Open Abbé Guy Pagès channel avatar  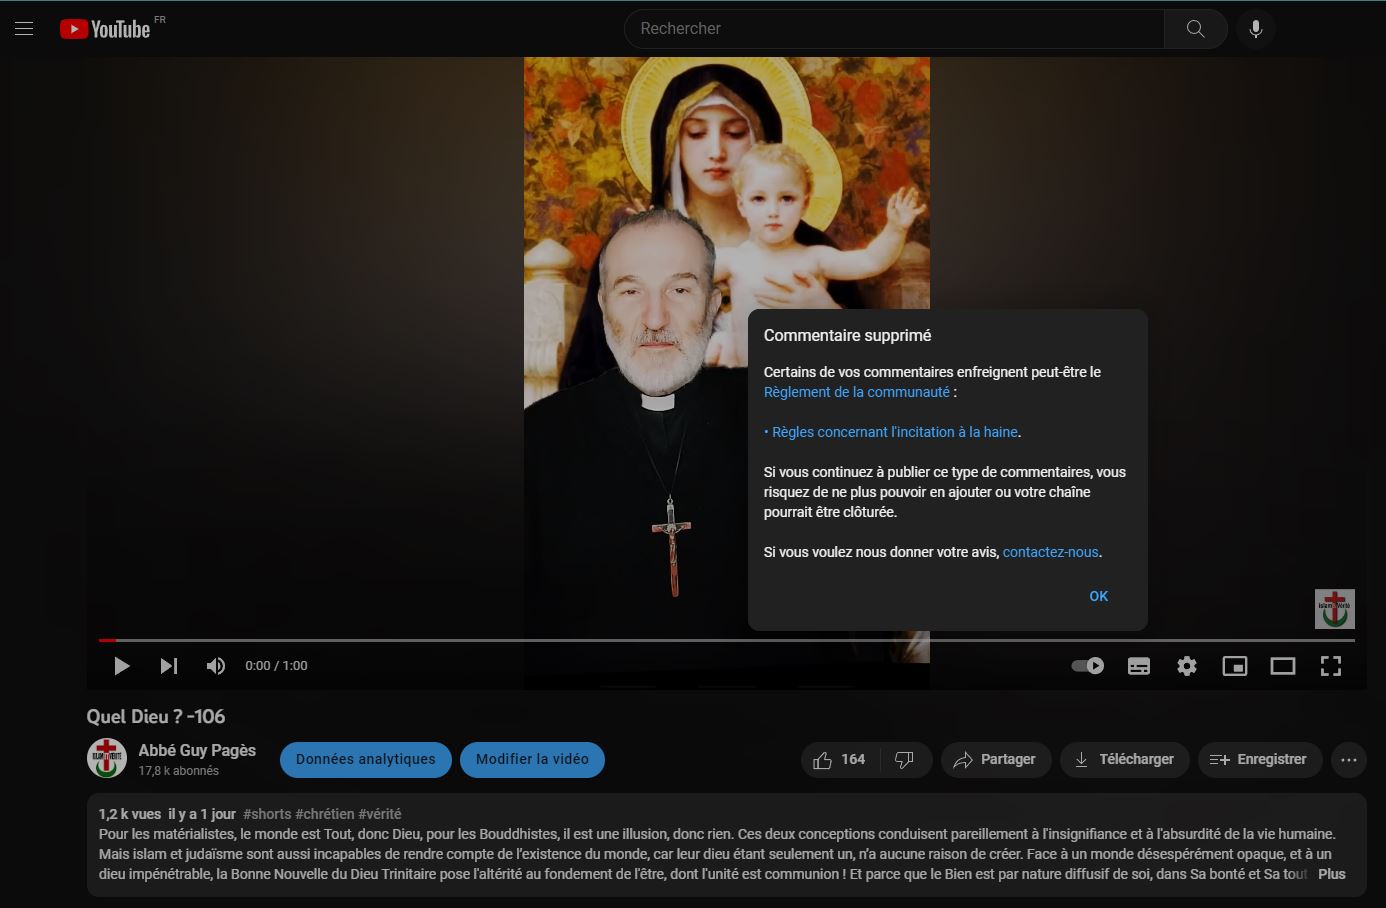(107, 759)
